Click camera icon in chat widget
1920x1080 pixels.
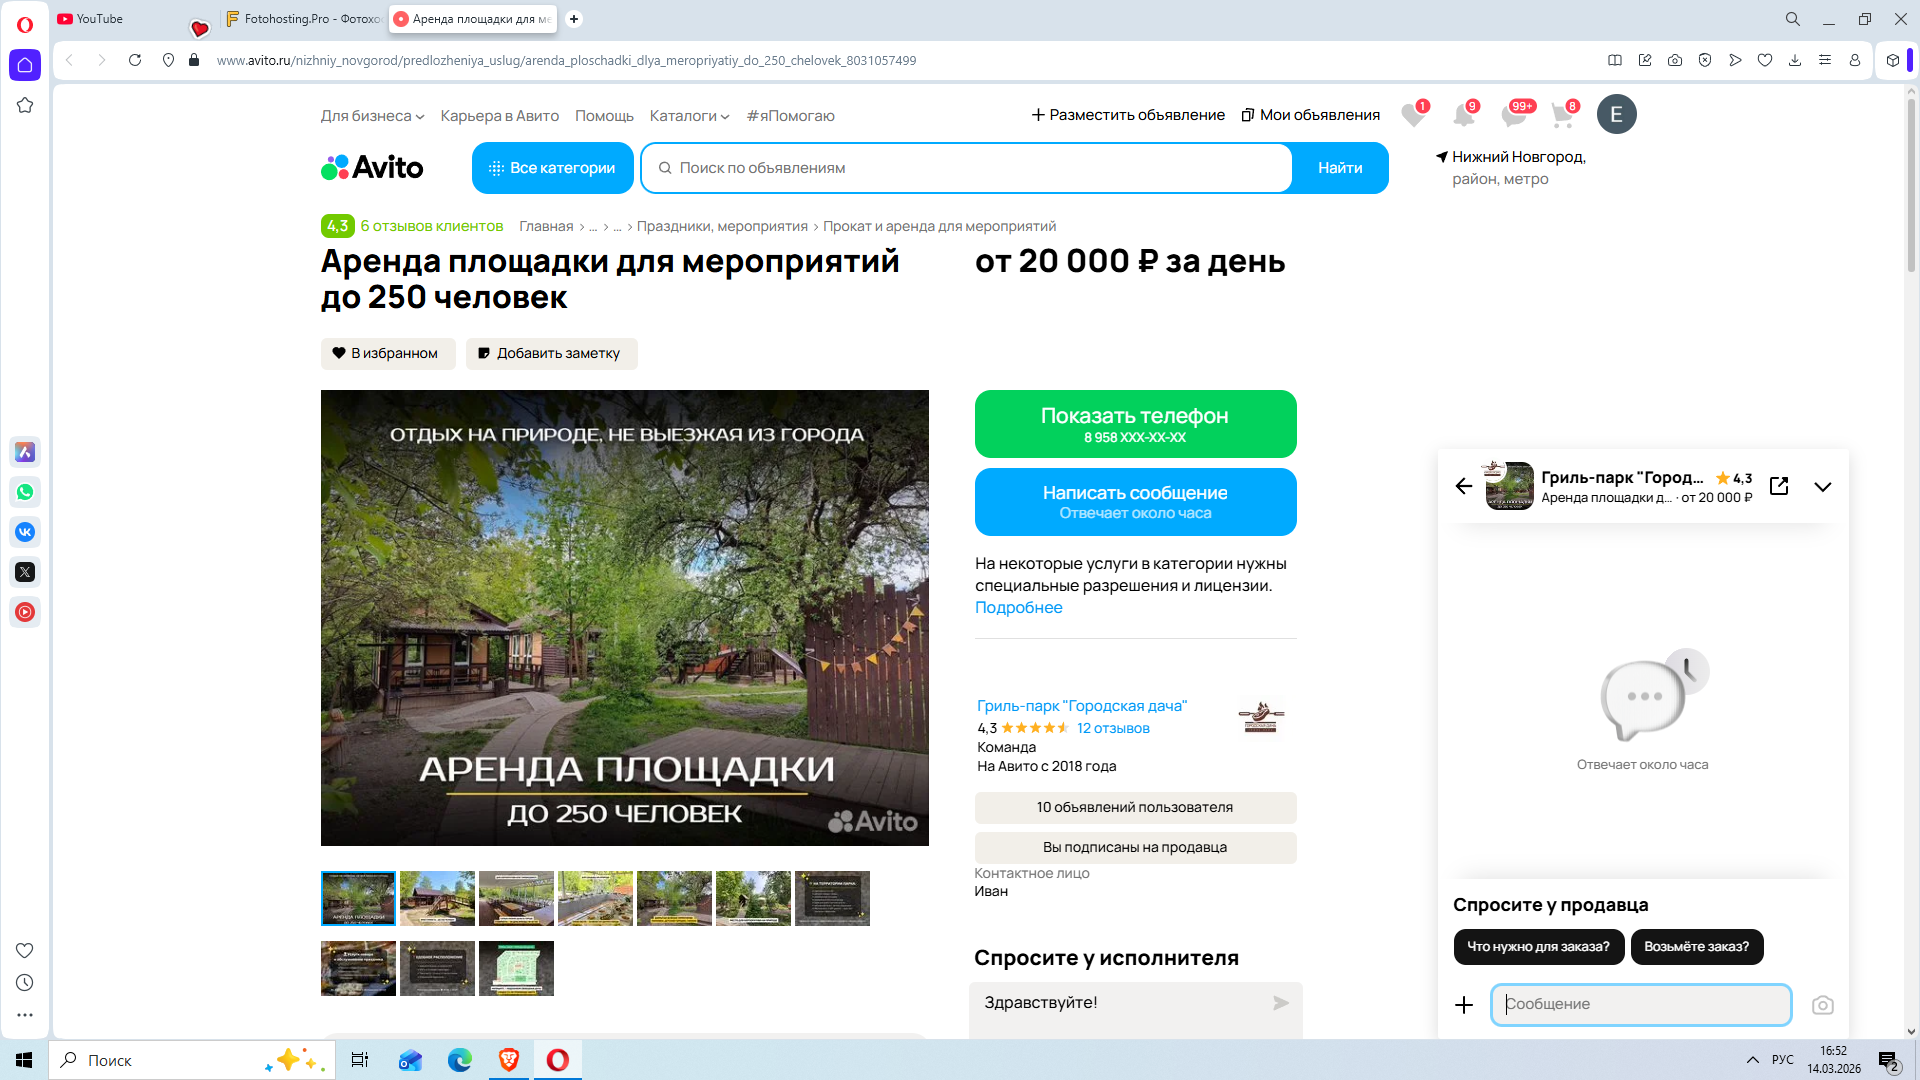click(1822, 1005)
